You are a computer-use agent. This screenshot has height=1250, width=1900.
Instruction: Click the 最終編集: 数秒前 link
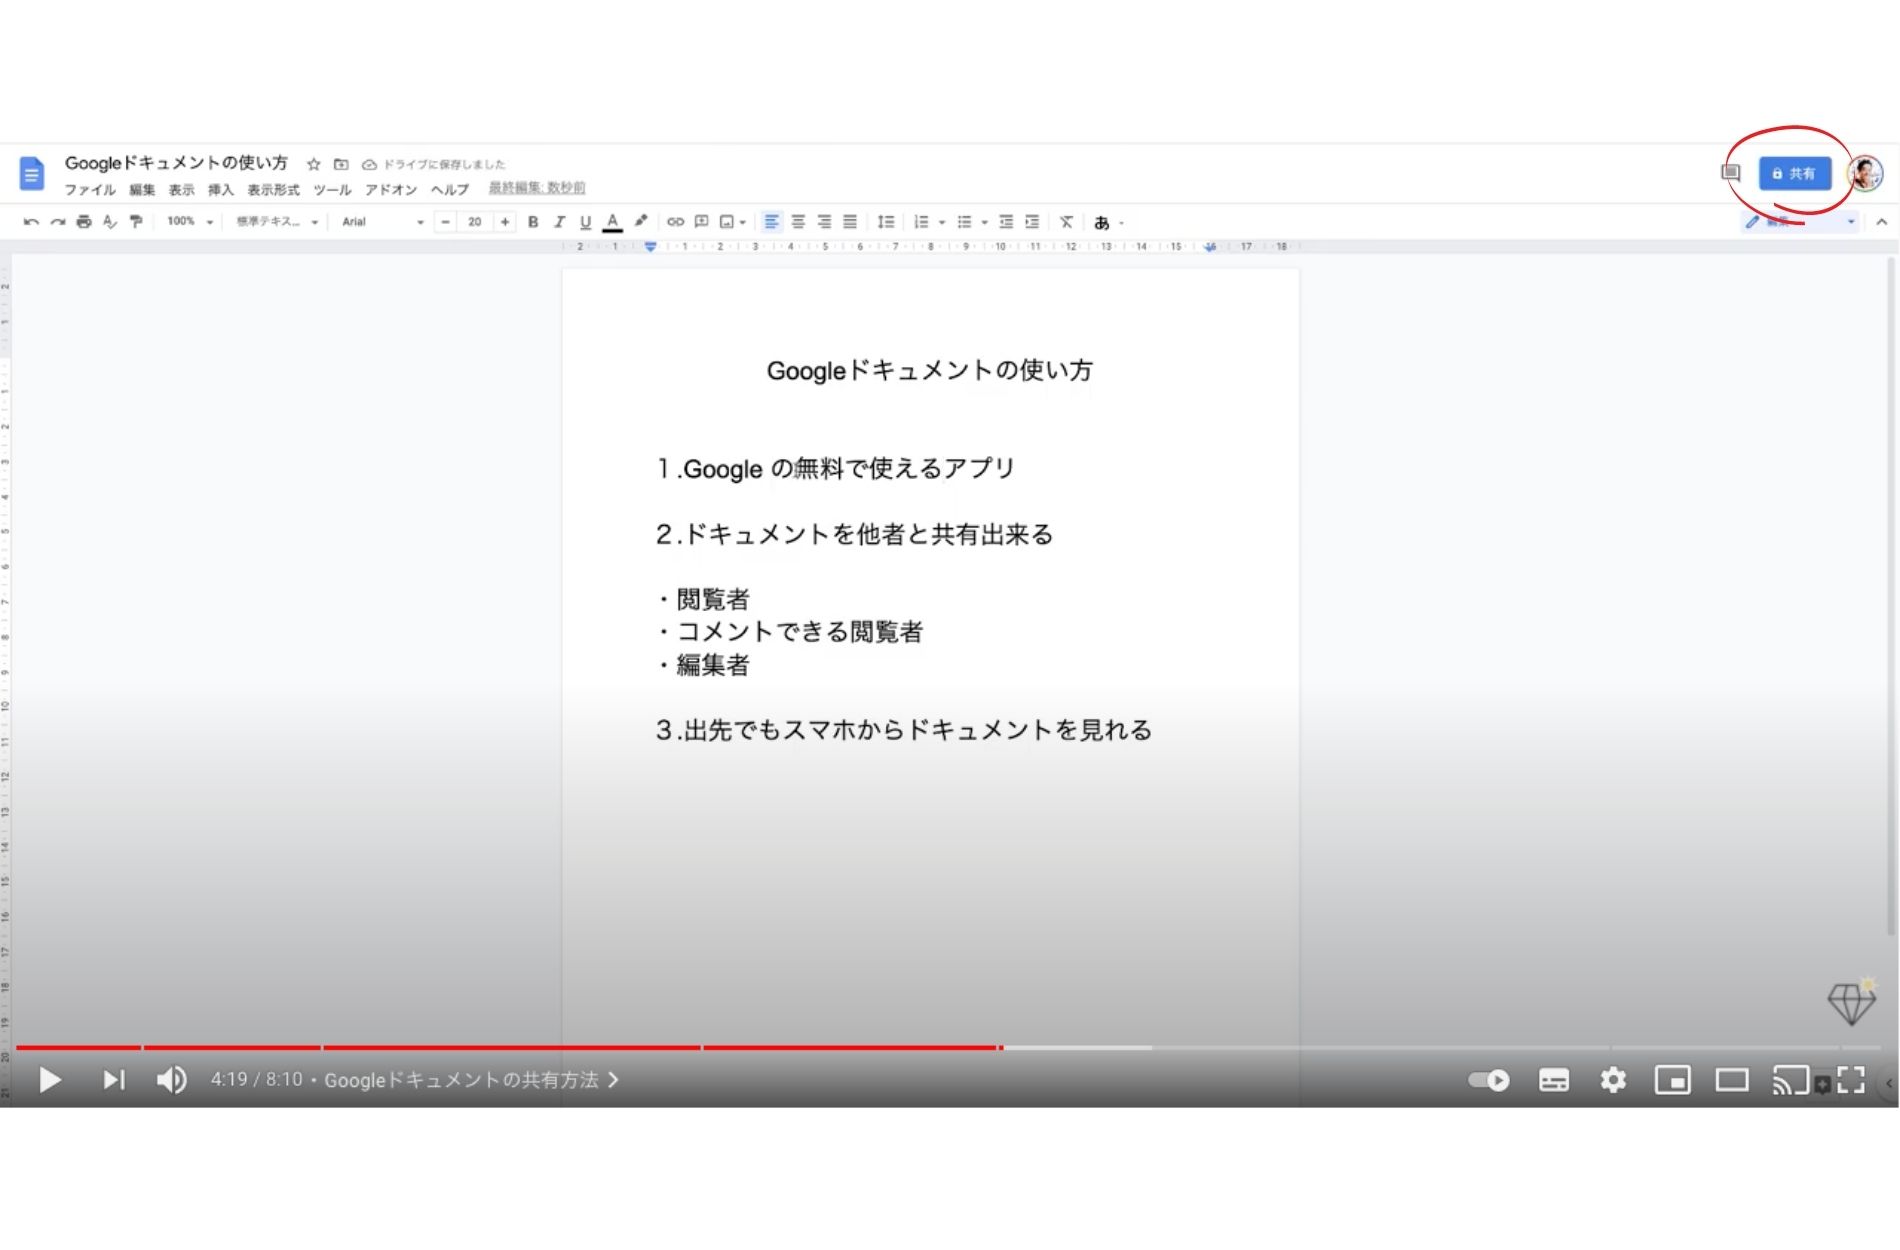pyautogui.click(x=537, y=188)
